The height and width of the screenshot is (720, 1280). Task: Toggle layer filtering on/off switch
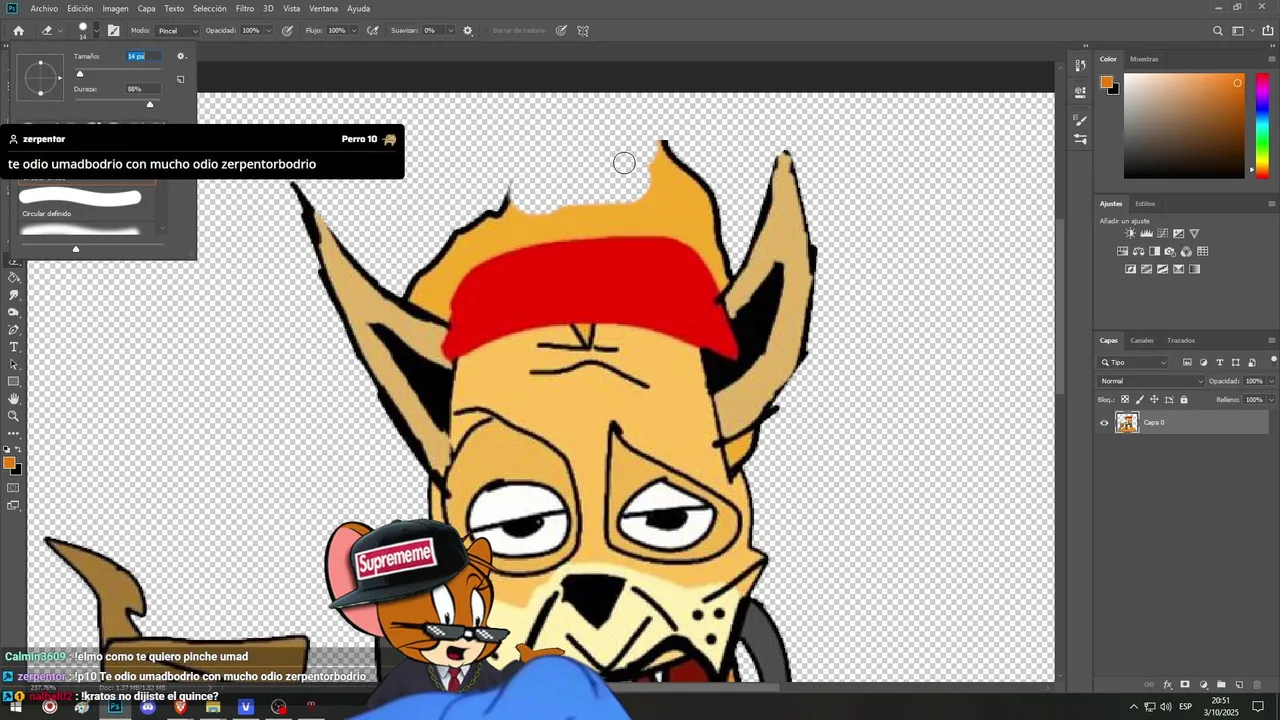(x=1273, y=360)
